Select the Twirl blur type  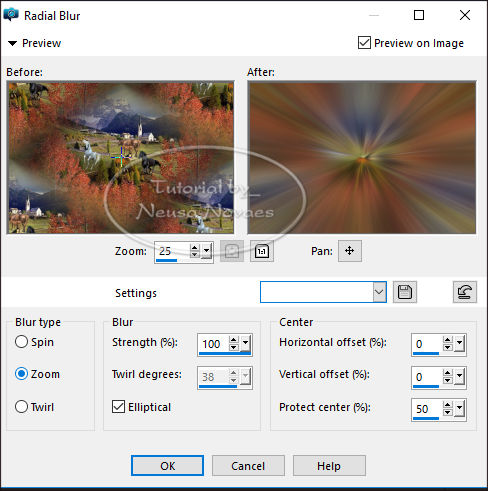click(x=21, y=407)
